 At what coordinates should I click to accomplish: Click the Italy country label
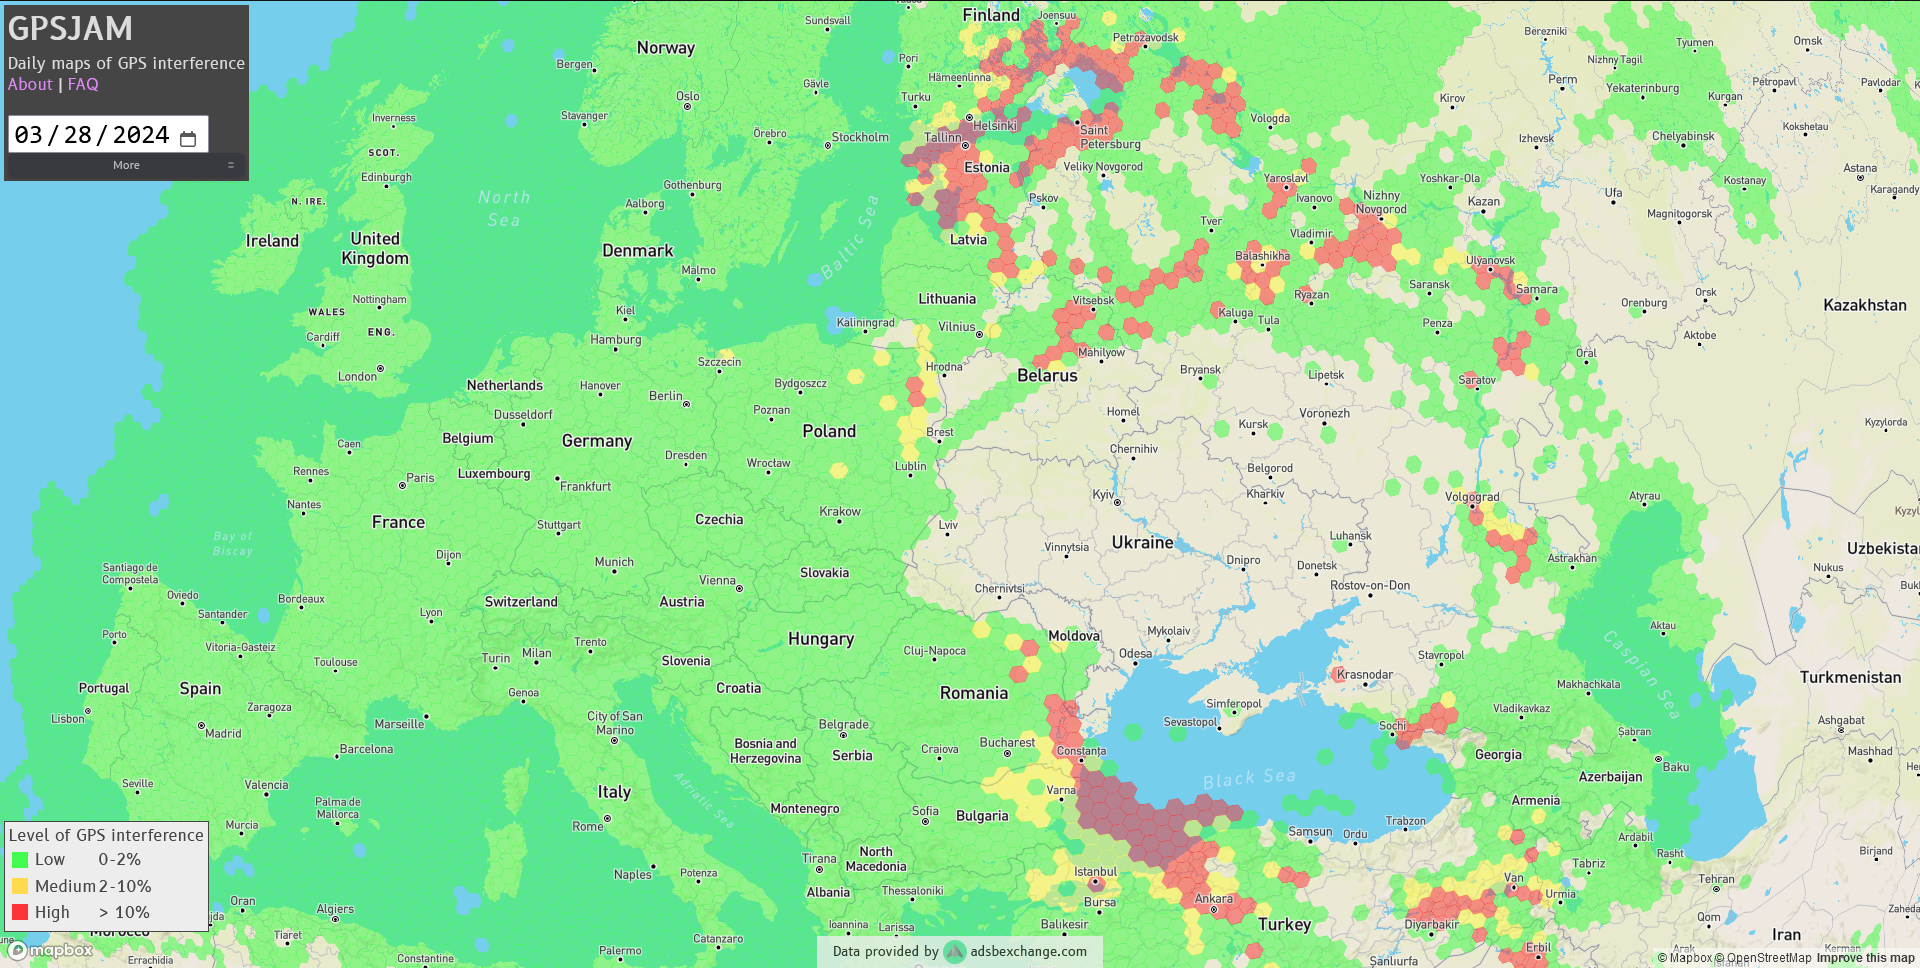click(614, 792)
